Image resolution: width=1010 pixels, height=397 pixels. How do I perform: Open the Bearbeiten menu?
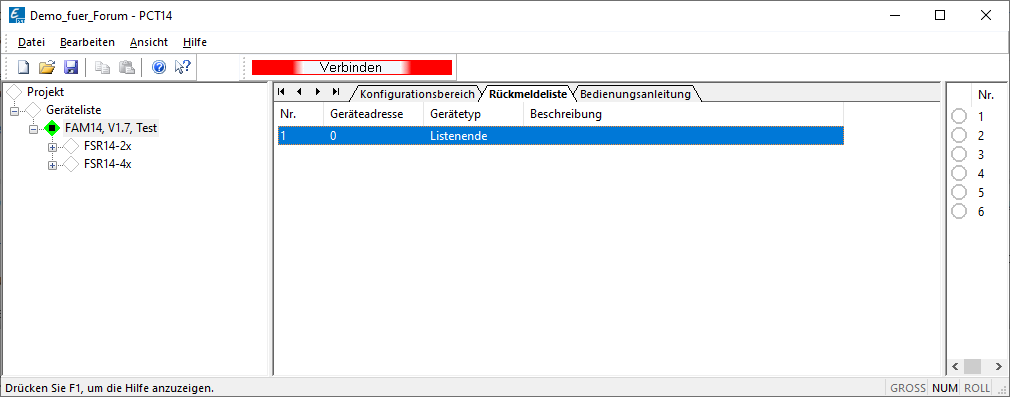click(87, 43)
